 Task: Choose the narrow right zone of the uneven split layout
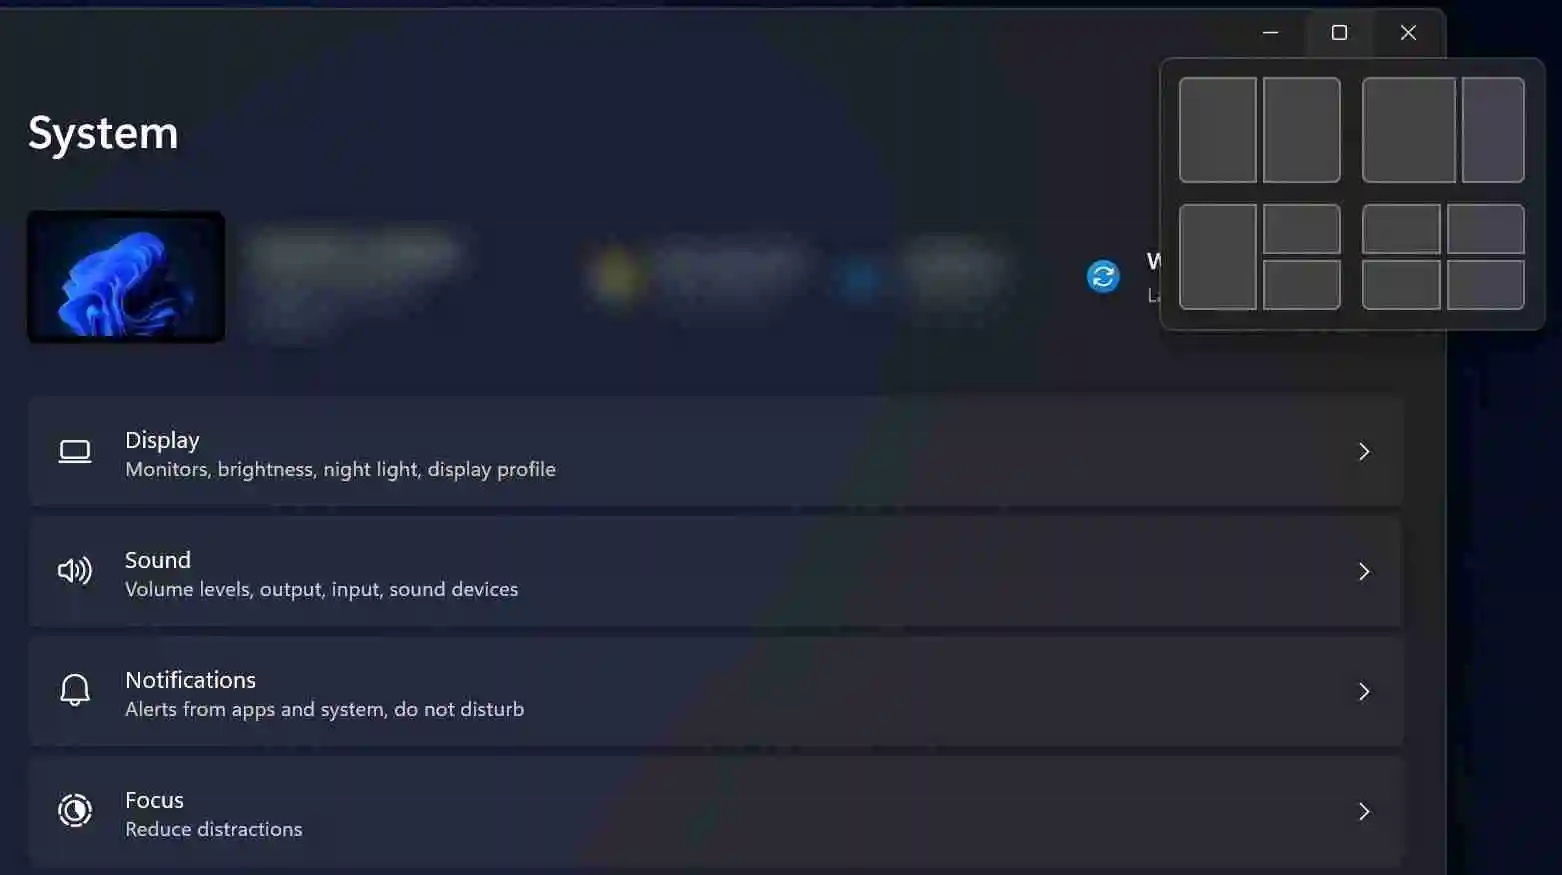[x=1493, y=130]
